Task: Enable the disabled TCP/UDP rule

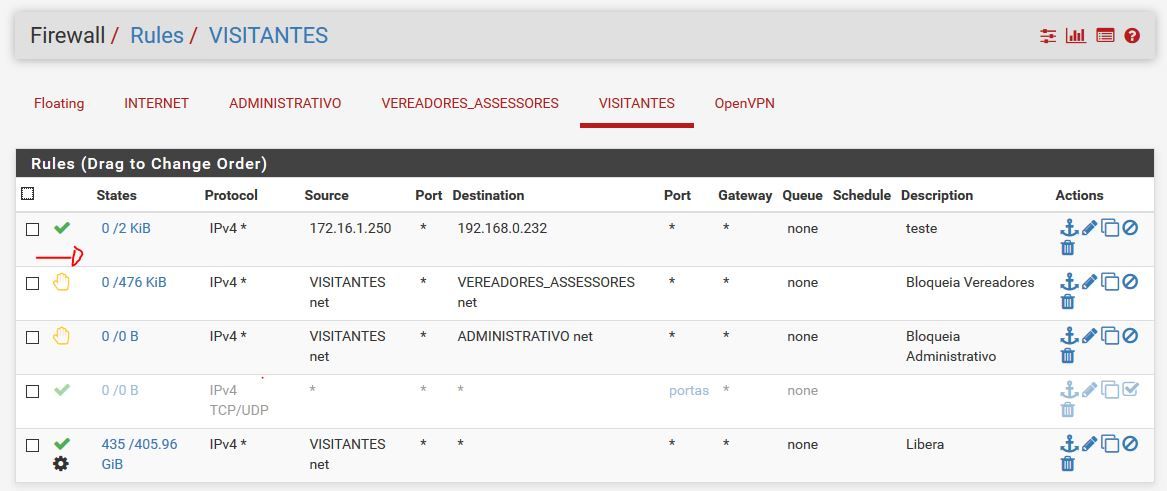Action: click(x=1130, y=390)
